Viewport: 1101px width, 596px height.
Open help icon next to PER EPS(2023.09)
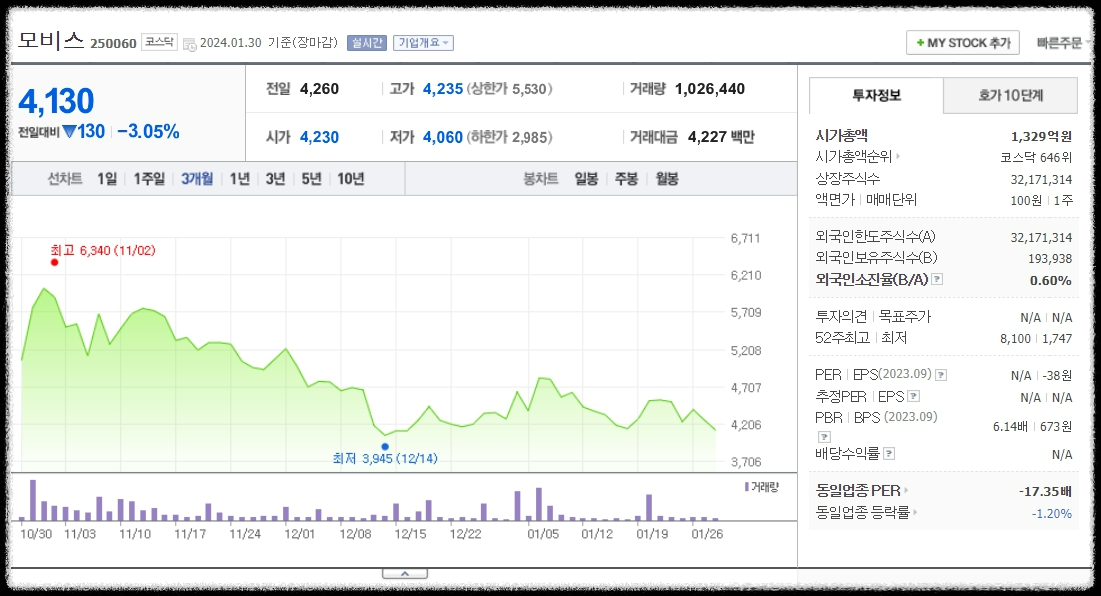(941, 375)
